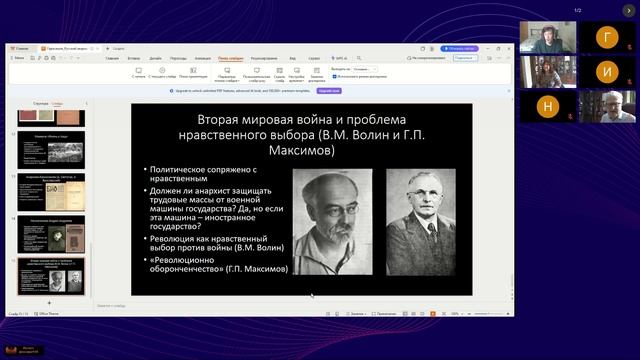Viewport: 640px width, 360px height.
Task: Start slideshow with the С начала icon
Action: pyautogui.click(x=139, y=71)
